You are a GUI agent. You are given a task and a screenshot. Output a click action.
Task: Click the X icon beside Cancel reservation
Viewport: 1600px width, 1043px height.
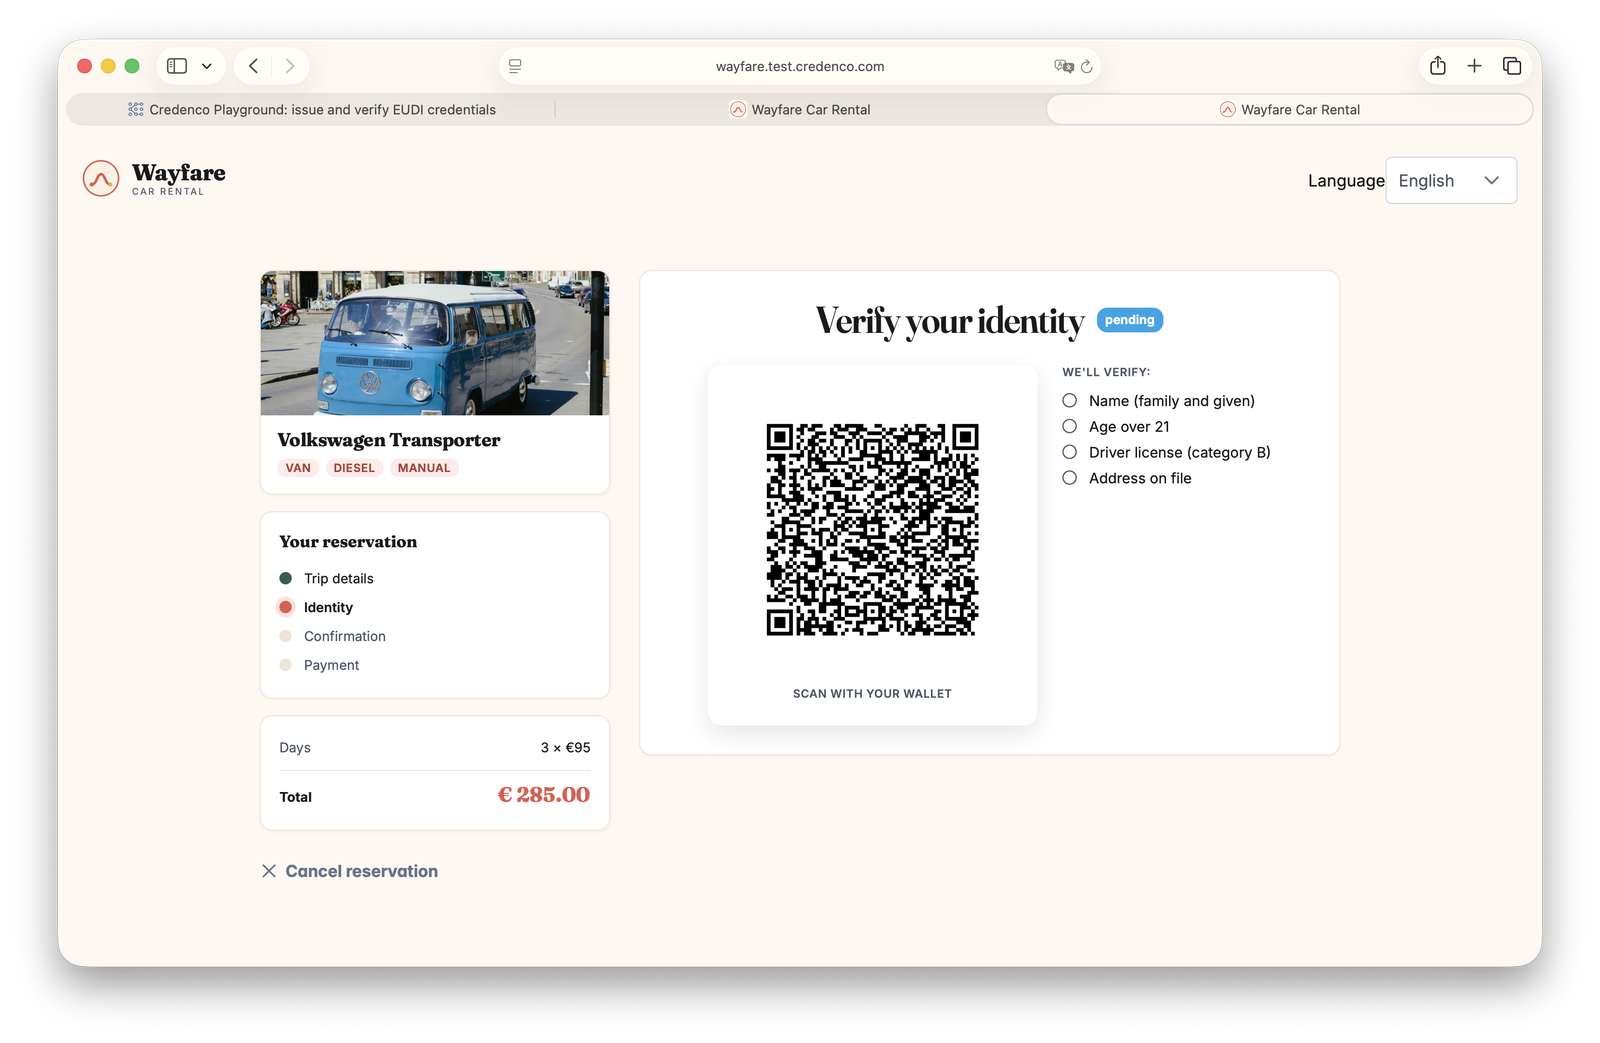[269, 871]
